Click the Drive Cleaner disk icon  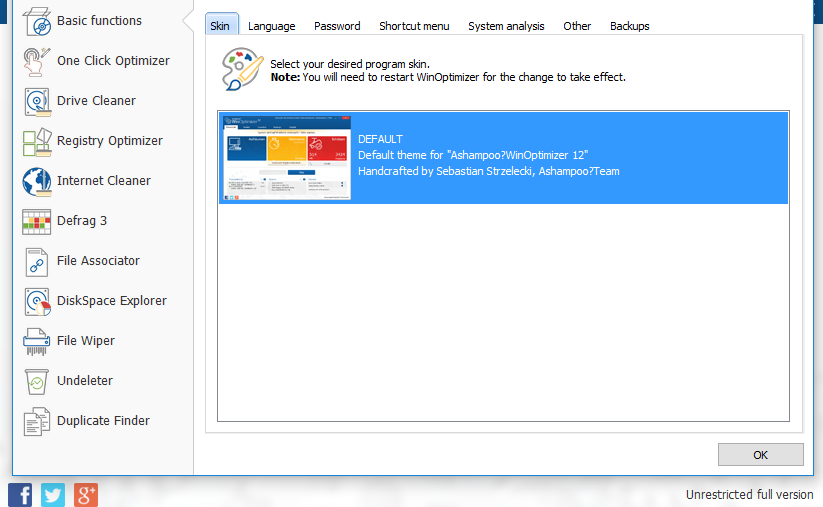tap(37, 101)
